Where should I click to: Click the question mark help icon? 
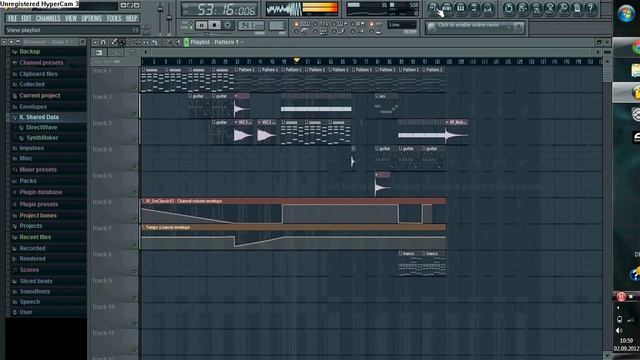pos(591,8)
